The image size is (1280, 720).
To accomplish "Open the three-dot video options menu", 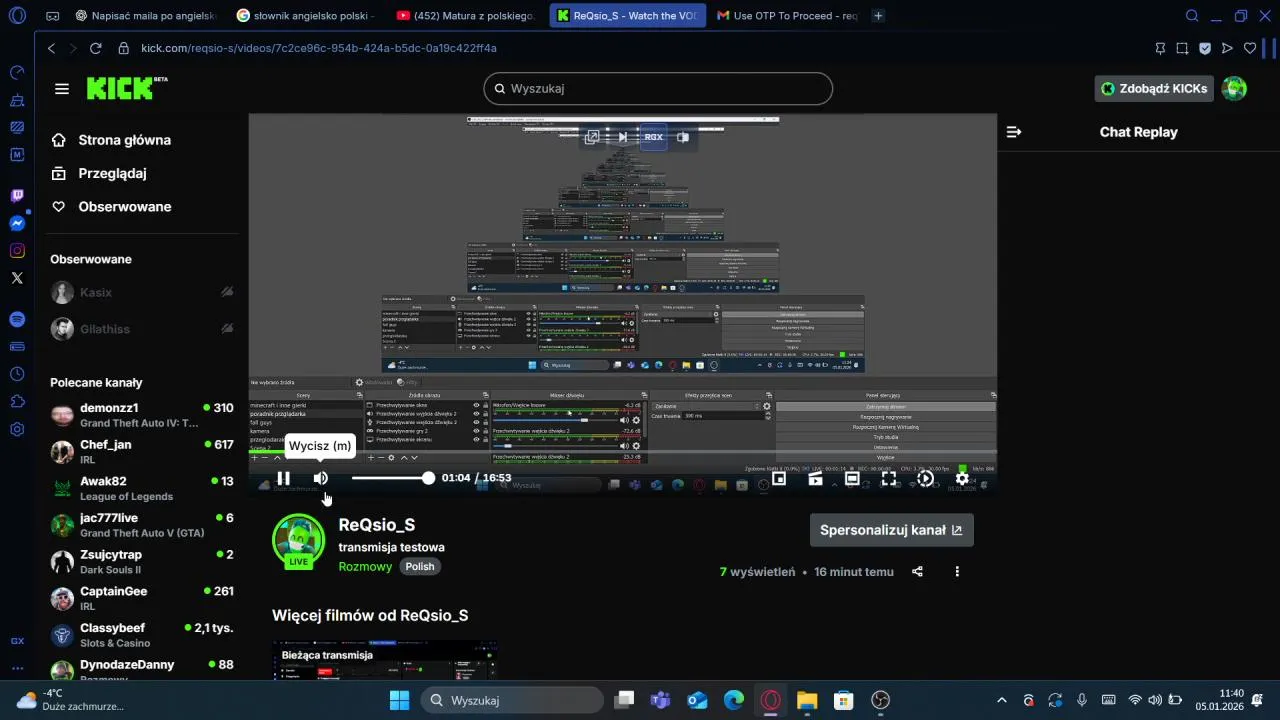I will click(x=957, y=572).
